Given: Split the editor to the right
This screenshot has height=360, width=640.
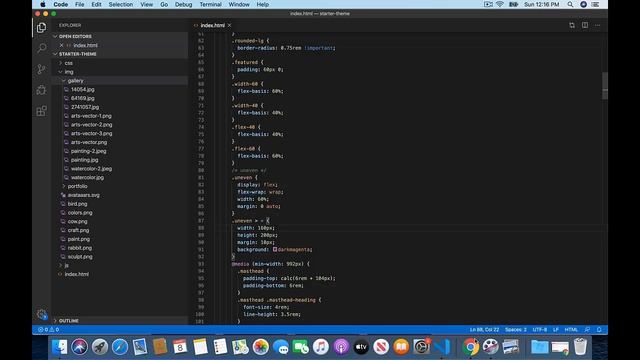Looking at the screenshot, I should (585, 25).
